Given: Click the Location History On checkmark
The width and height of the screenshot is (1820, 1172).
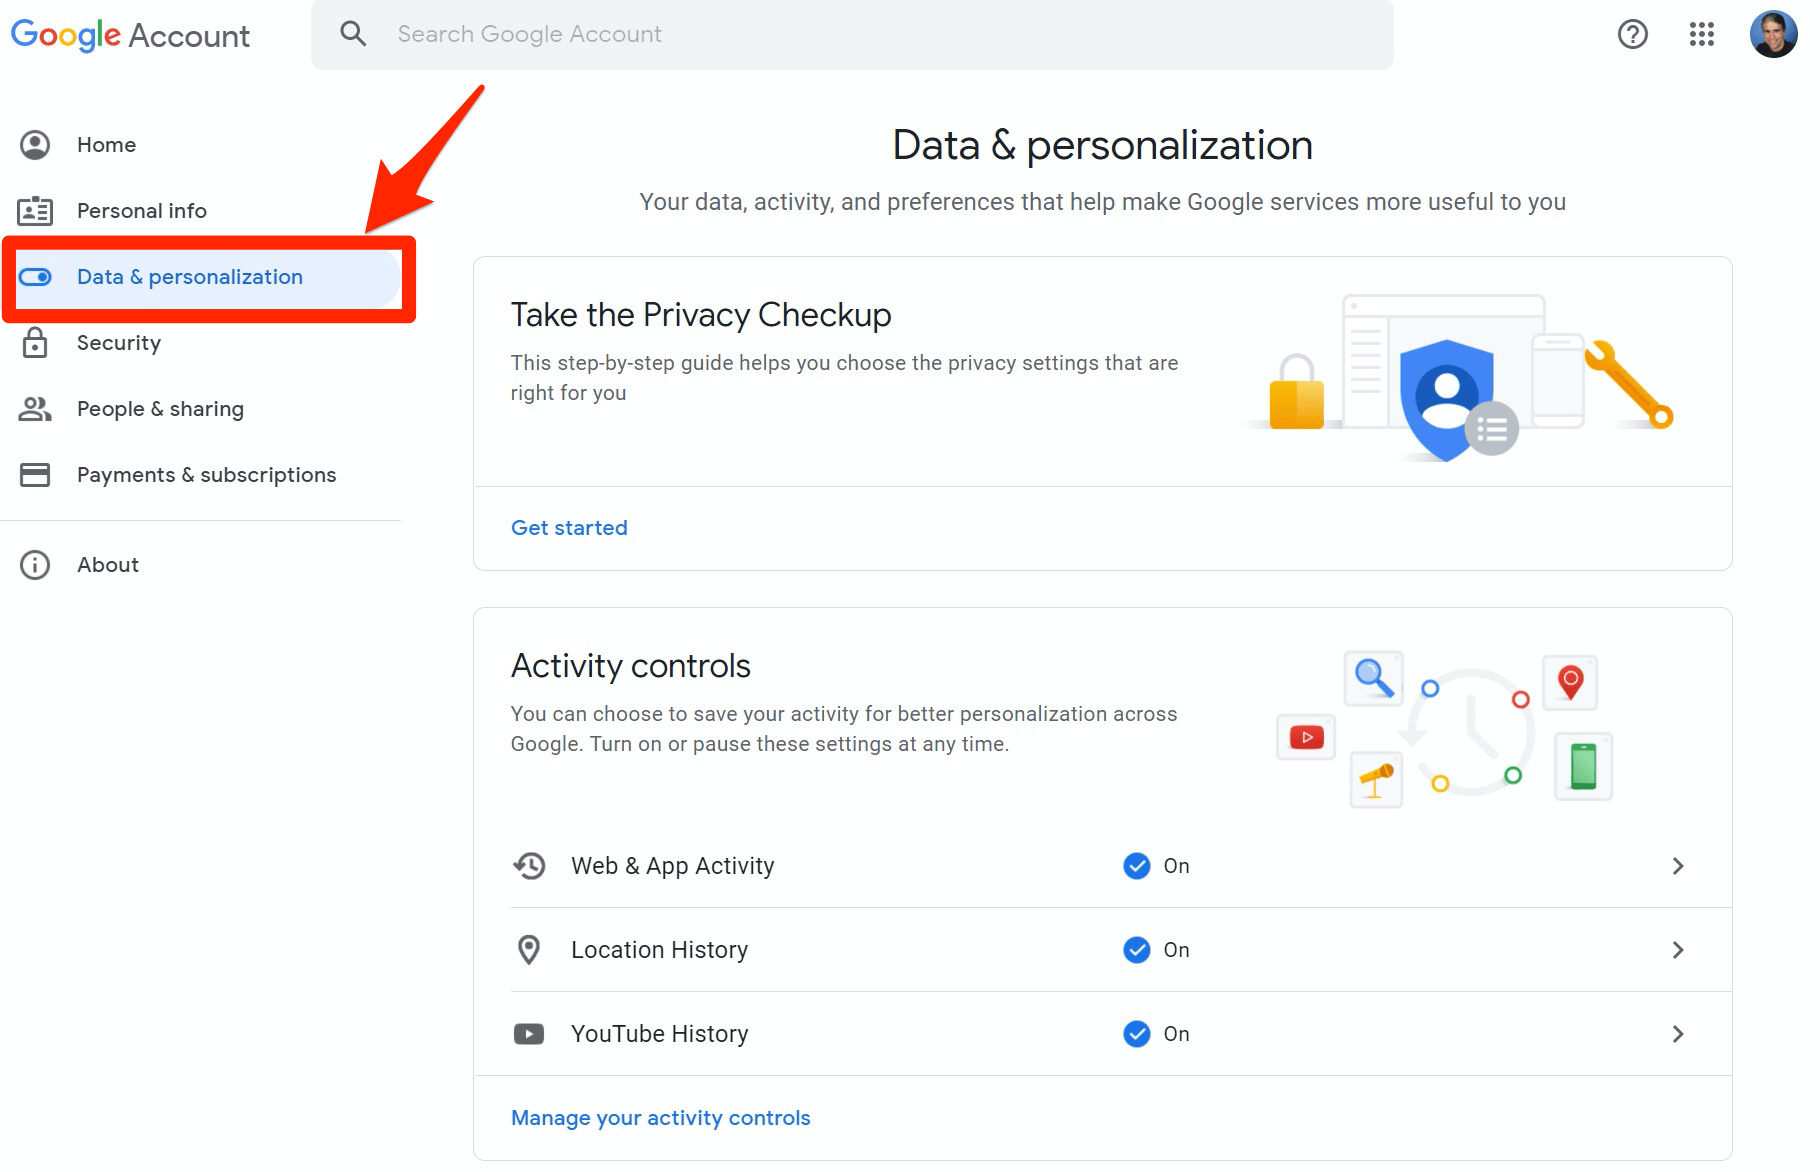Looking at the screenshot, I should [1137, 950].
